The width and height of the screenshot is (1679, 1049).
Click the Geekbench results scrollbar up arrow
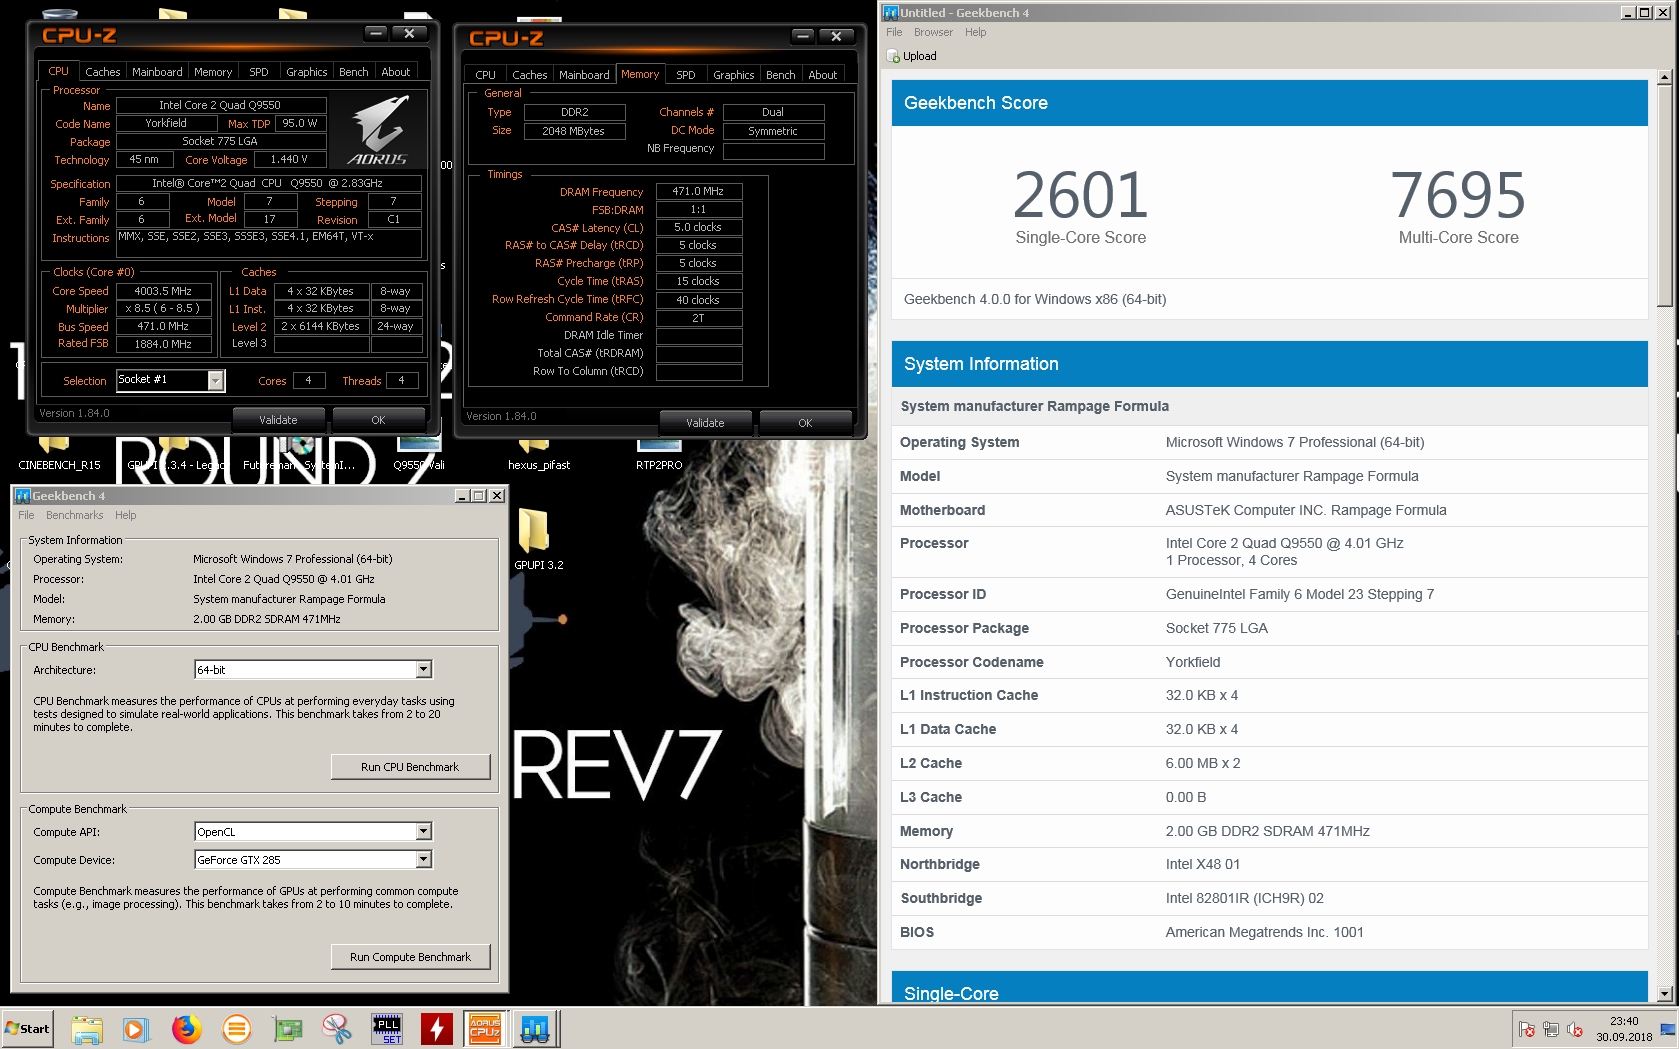coord(1665,77)
